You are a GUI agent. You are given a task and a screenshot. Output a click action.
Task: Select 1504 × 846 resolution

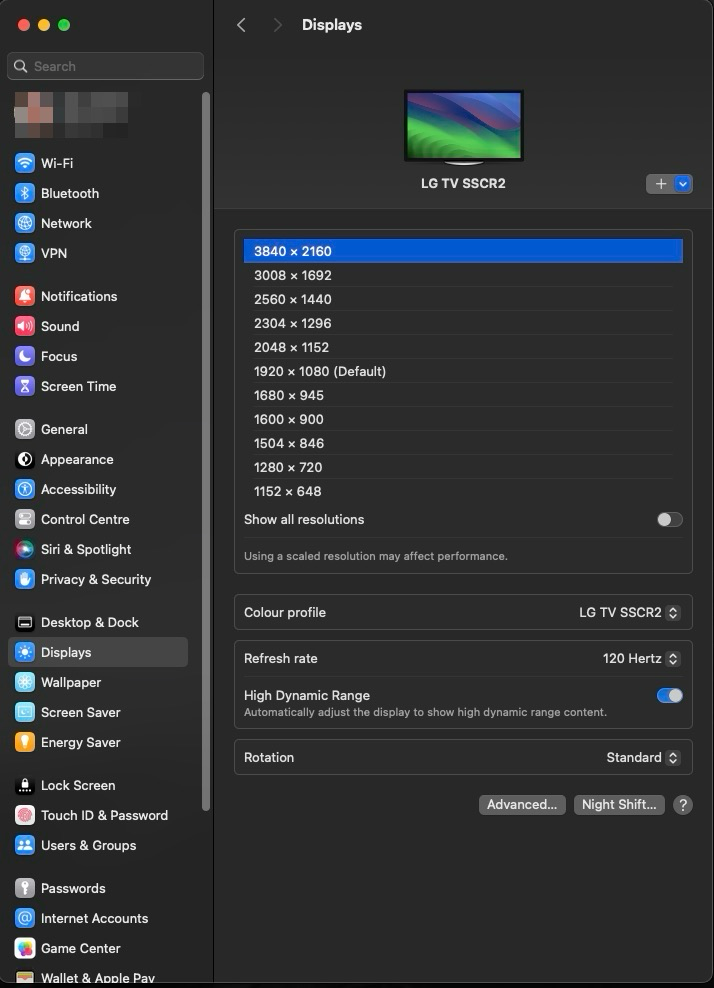point(463,443)
